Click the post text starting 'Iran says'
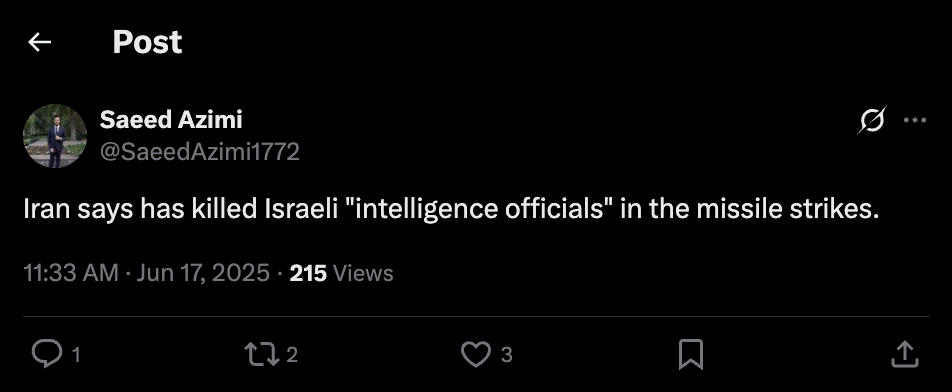The width and height of the screenshot is (952, 392). (451, 209)
